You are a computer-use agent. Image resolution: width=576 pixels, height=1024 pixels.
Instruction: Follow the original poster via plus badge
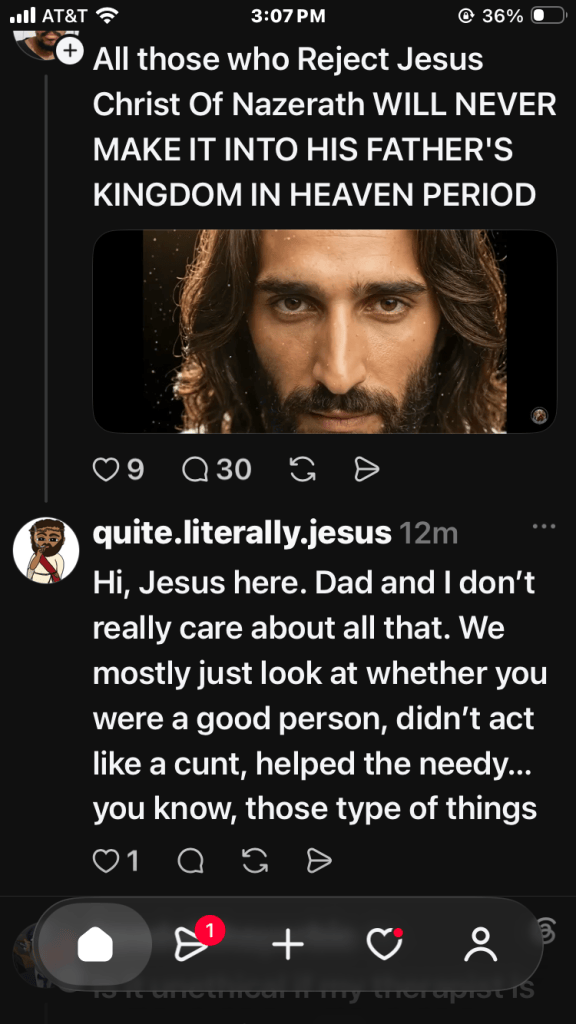[x=69, y=50]
